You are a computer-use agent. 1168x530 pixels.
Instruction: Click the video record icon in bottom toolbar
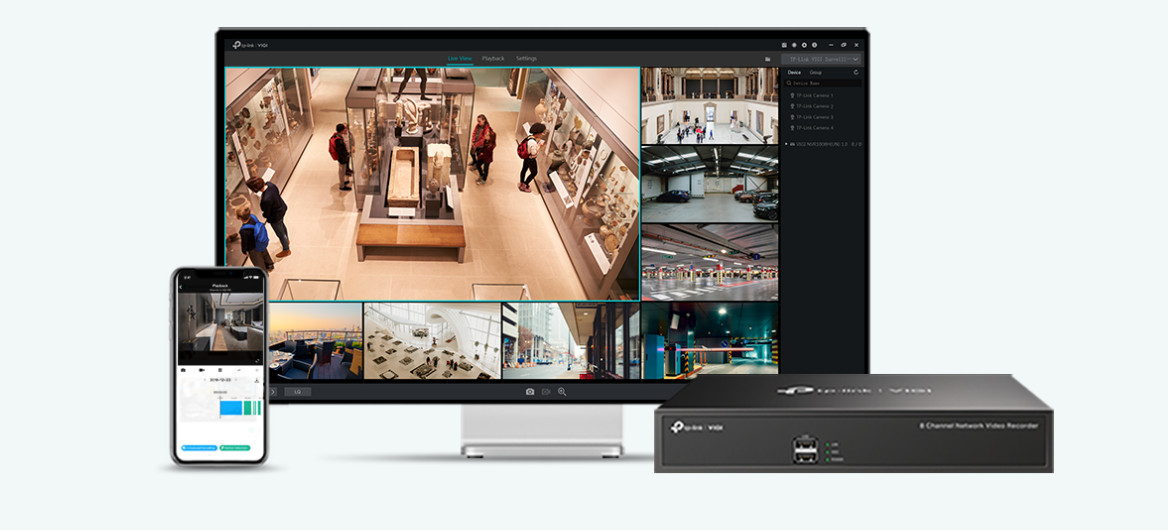[x=546, y=392]
